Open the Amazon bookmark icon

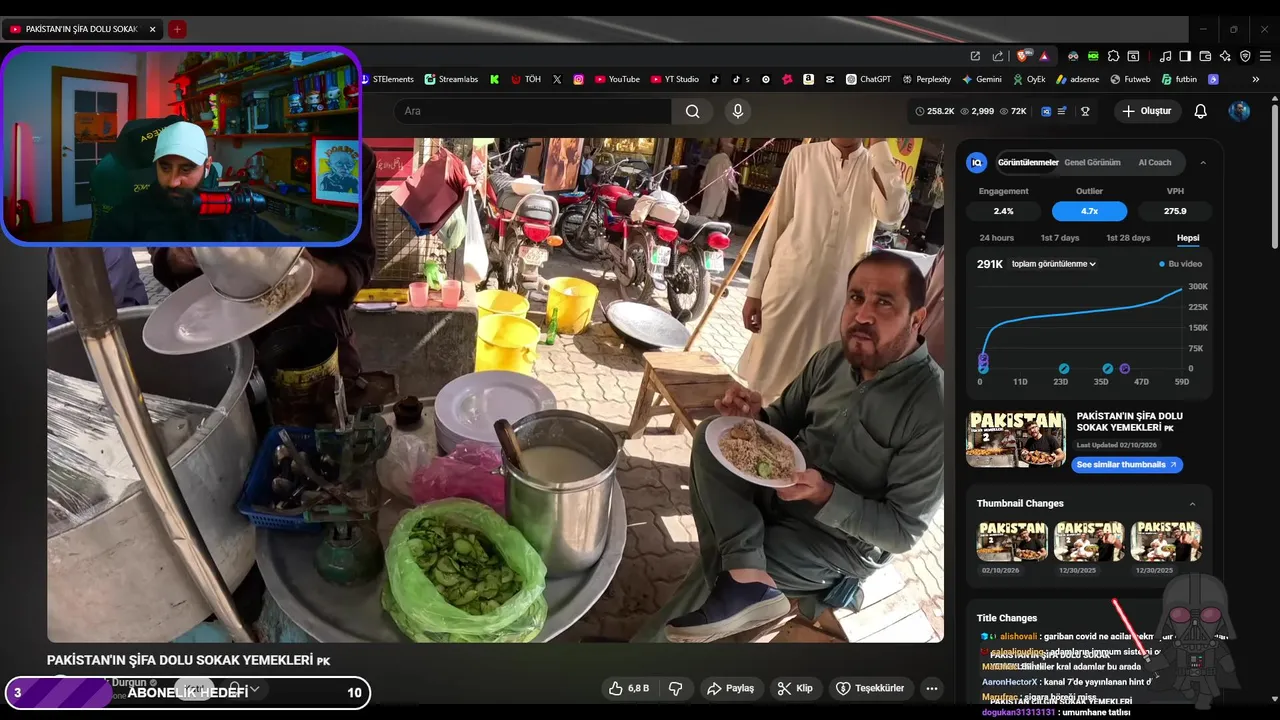(808, 79)
